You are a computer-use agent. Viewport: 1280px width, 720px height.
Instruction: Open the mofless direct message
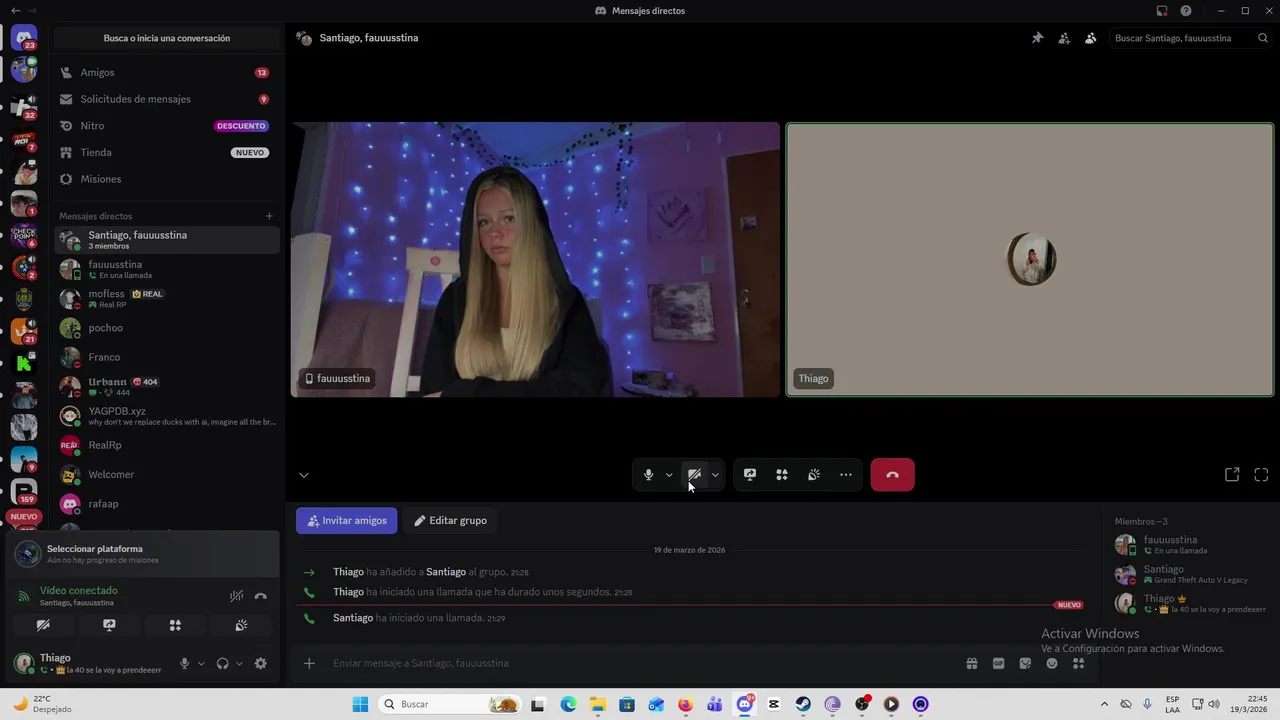pyautogui.click(x=166, y=298)
